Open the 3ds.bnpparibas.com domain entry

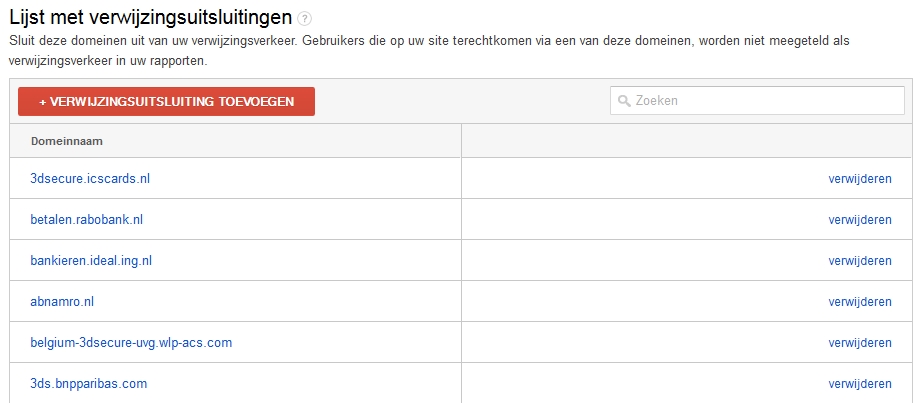tap(88, 384)
